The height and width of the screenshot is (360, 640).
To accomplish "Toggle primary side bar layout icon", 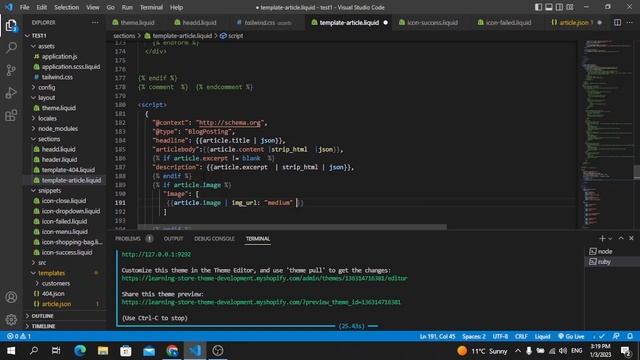I will (x=538, y=7).
